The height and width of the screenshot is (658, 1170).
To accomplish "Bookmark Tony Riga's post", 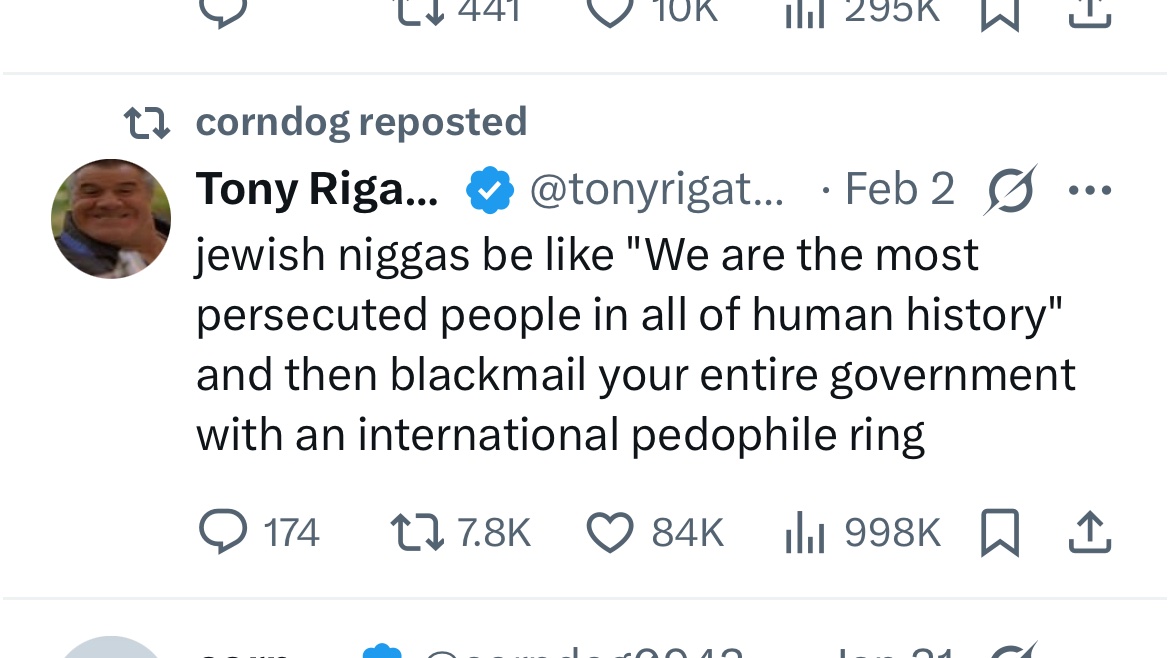I will click(999, 532).
